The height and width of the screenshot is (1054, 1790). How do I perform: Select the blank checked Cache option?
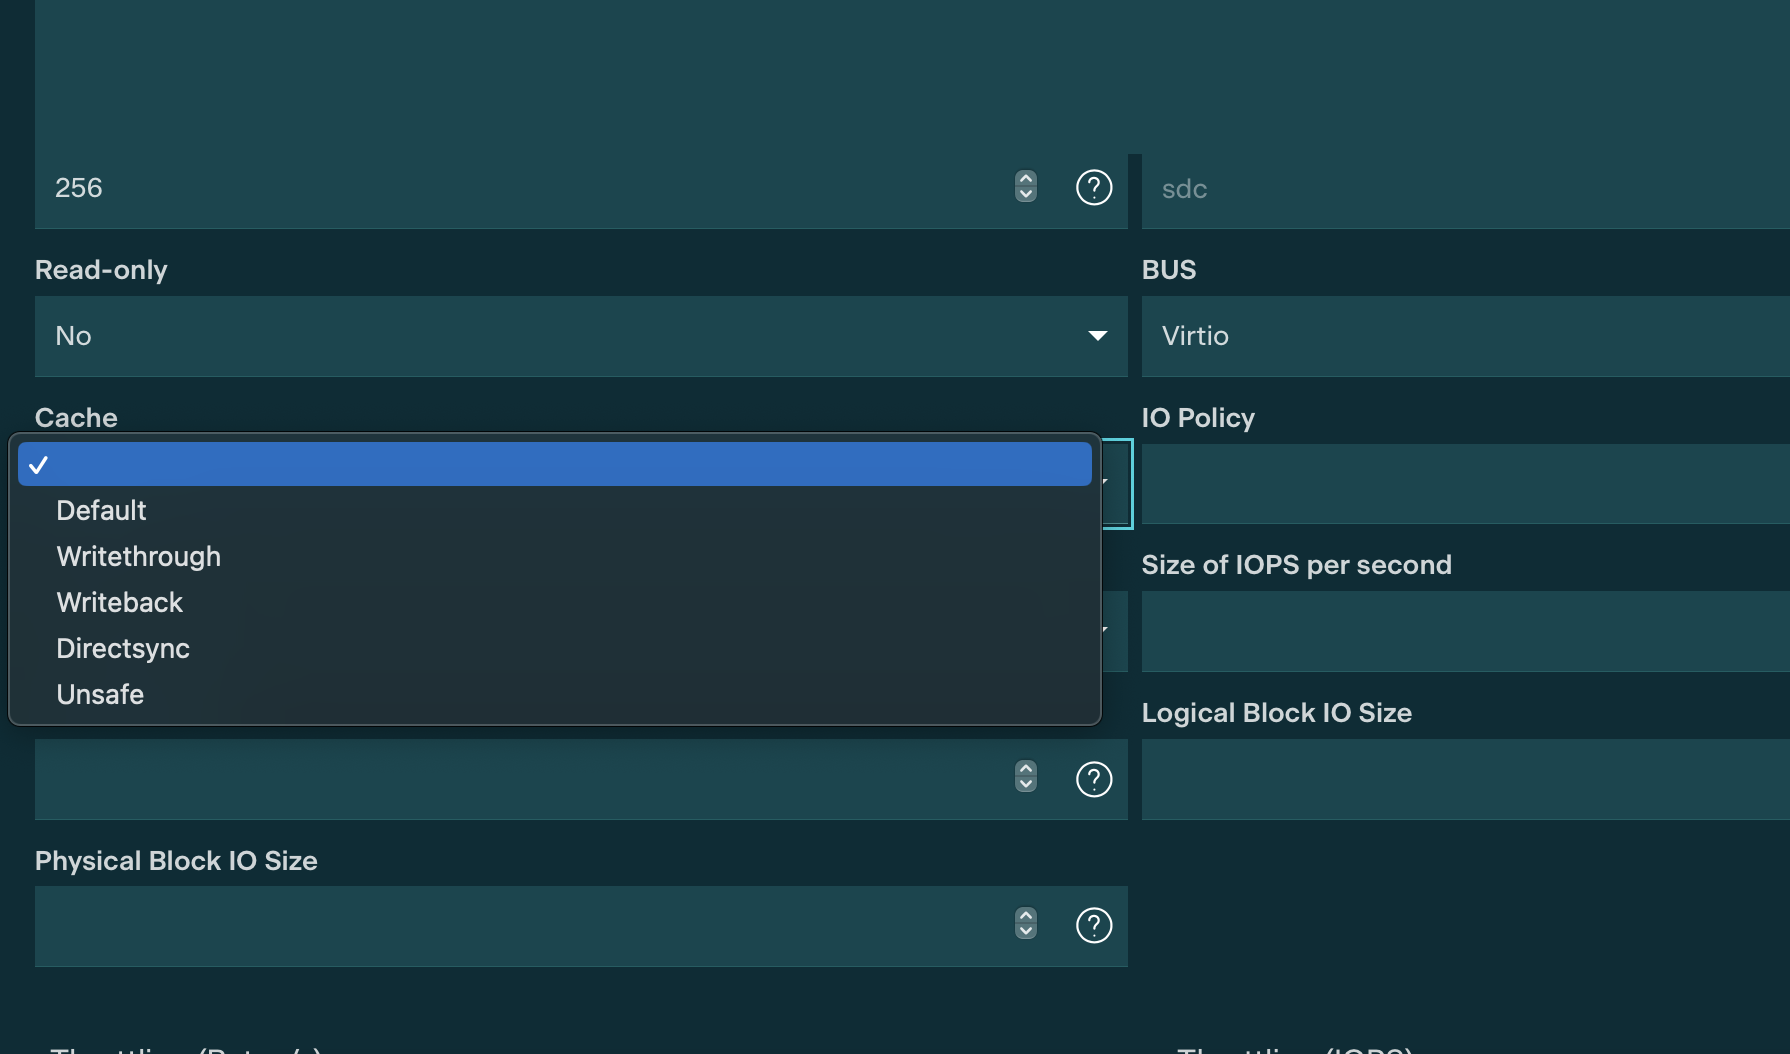point(554,465)
